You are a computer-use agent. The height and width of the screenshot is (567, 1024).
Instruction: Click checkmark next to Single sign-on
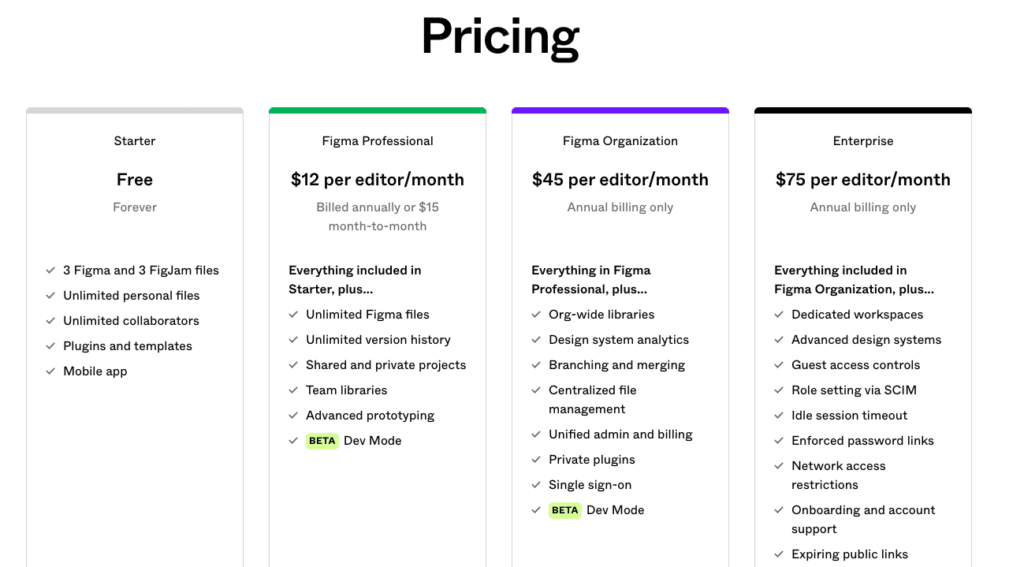(536, 485)
